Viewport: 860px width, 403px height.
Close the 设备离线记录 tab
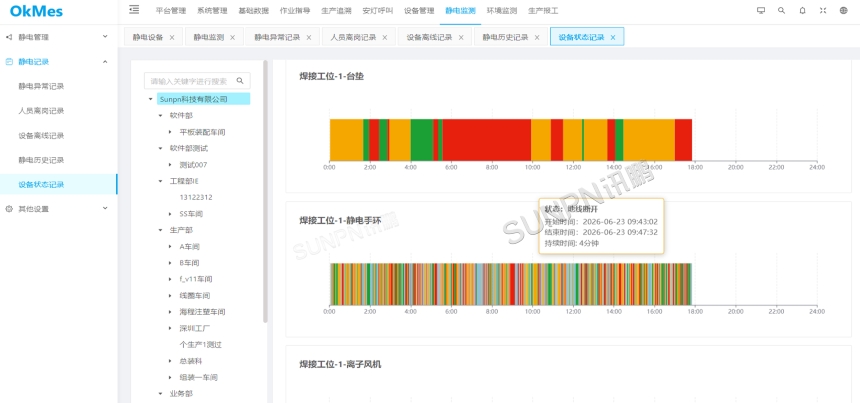tap(461, 37)
